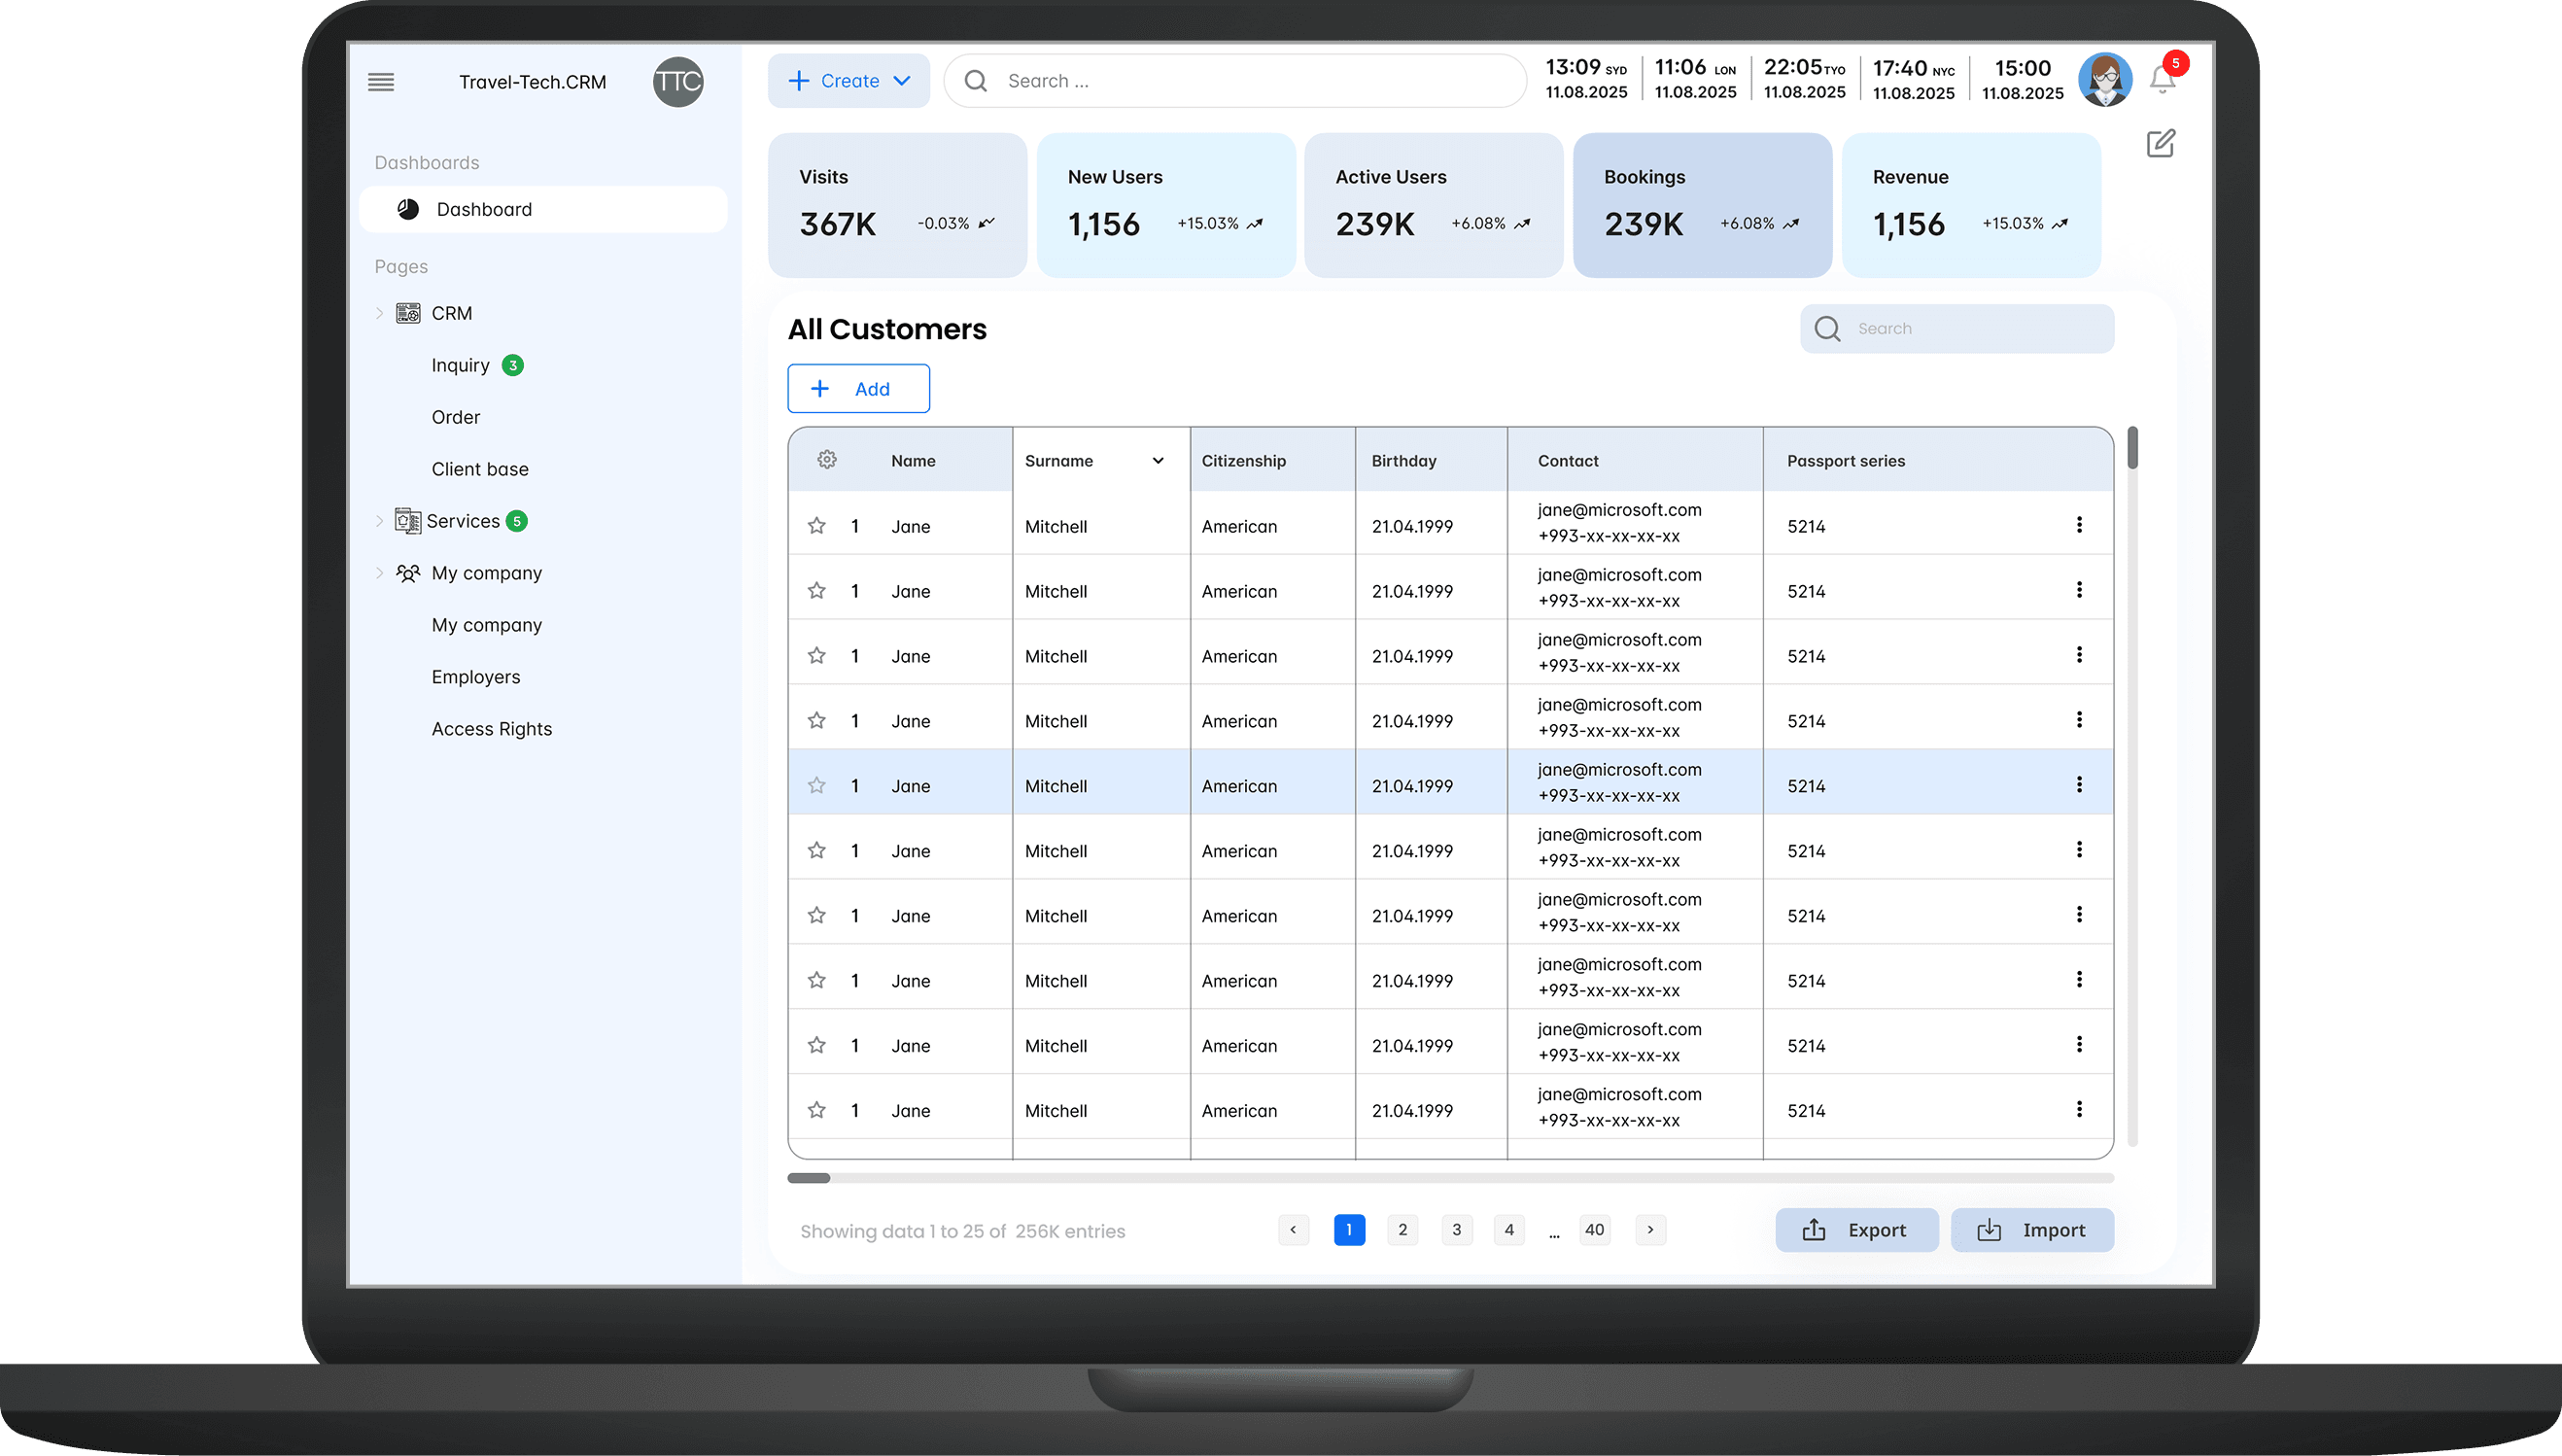Click the edit dashboard pencil icon
This screenshot has width=2562, height=1456.
point(2161,143)
